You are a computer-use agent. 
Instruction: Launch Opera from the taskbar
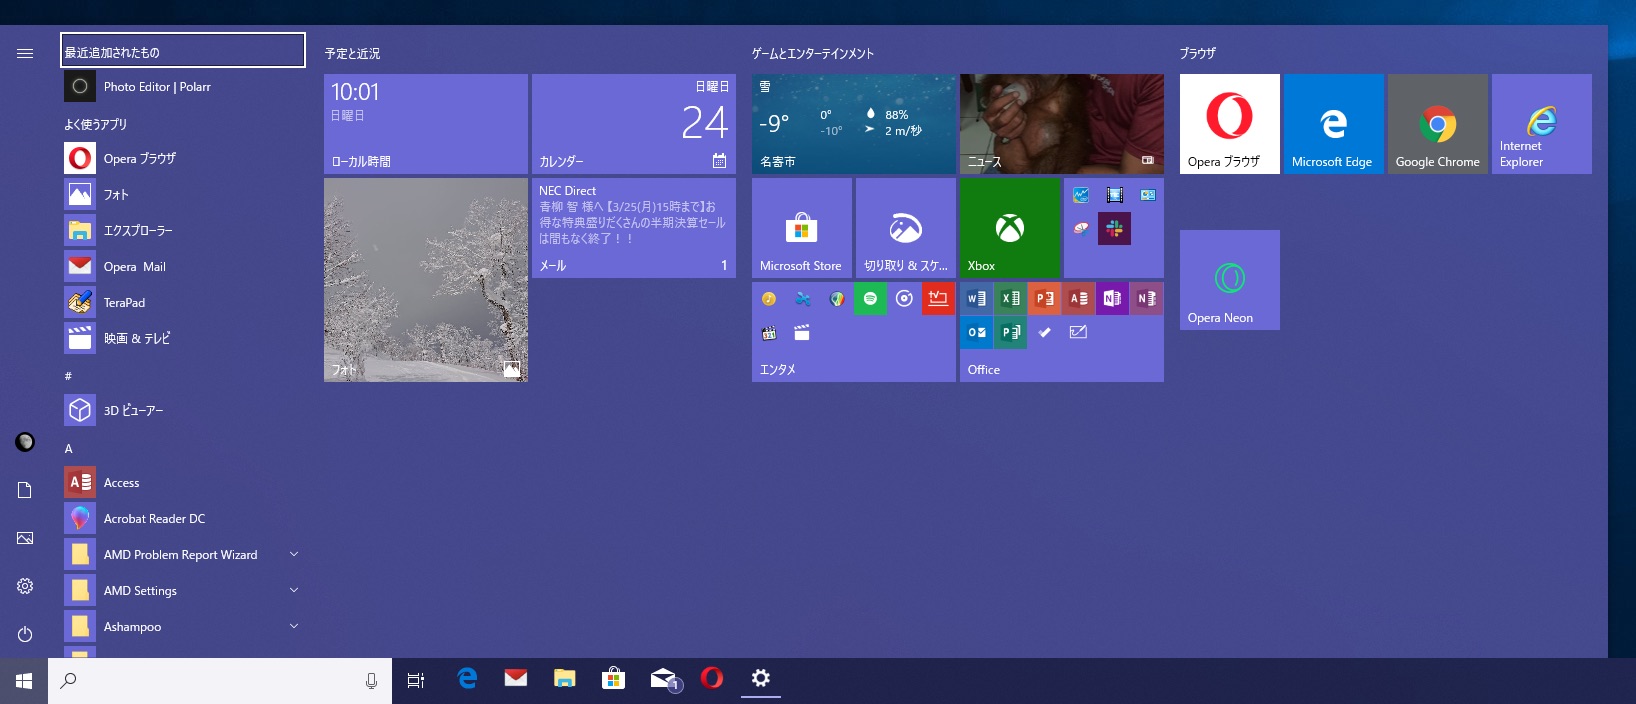click(712, 679)
